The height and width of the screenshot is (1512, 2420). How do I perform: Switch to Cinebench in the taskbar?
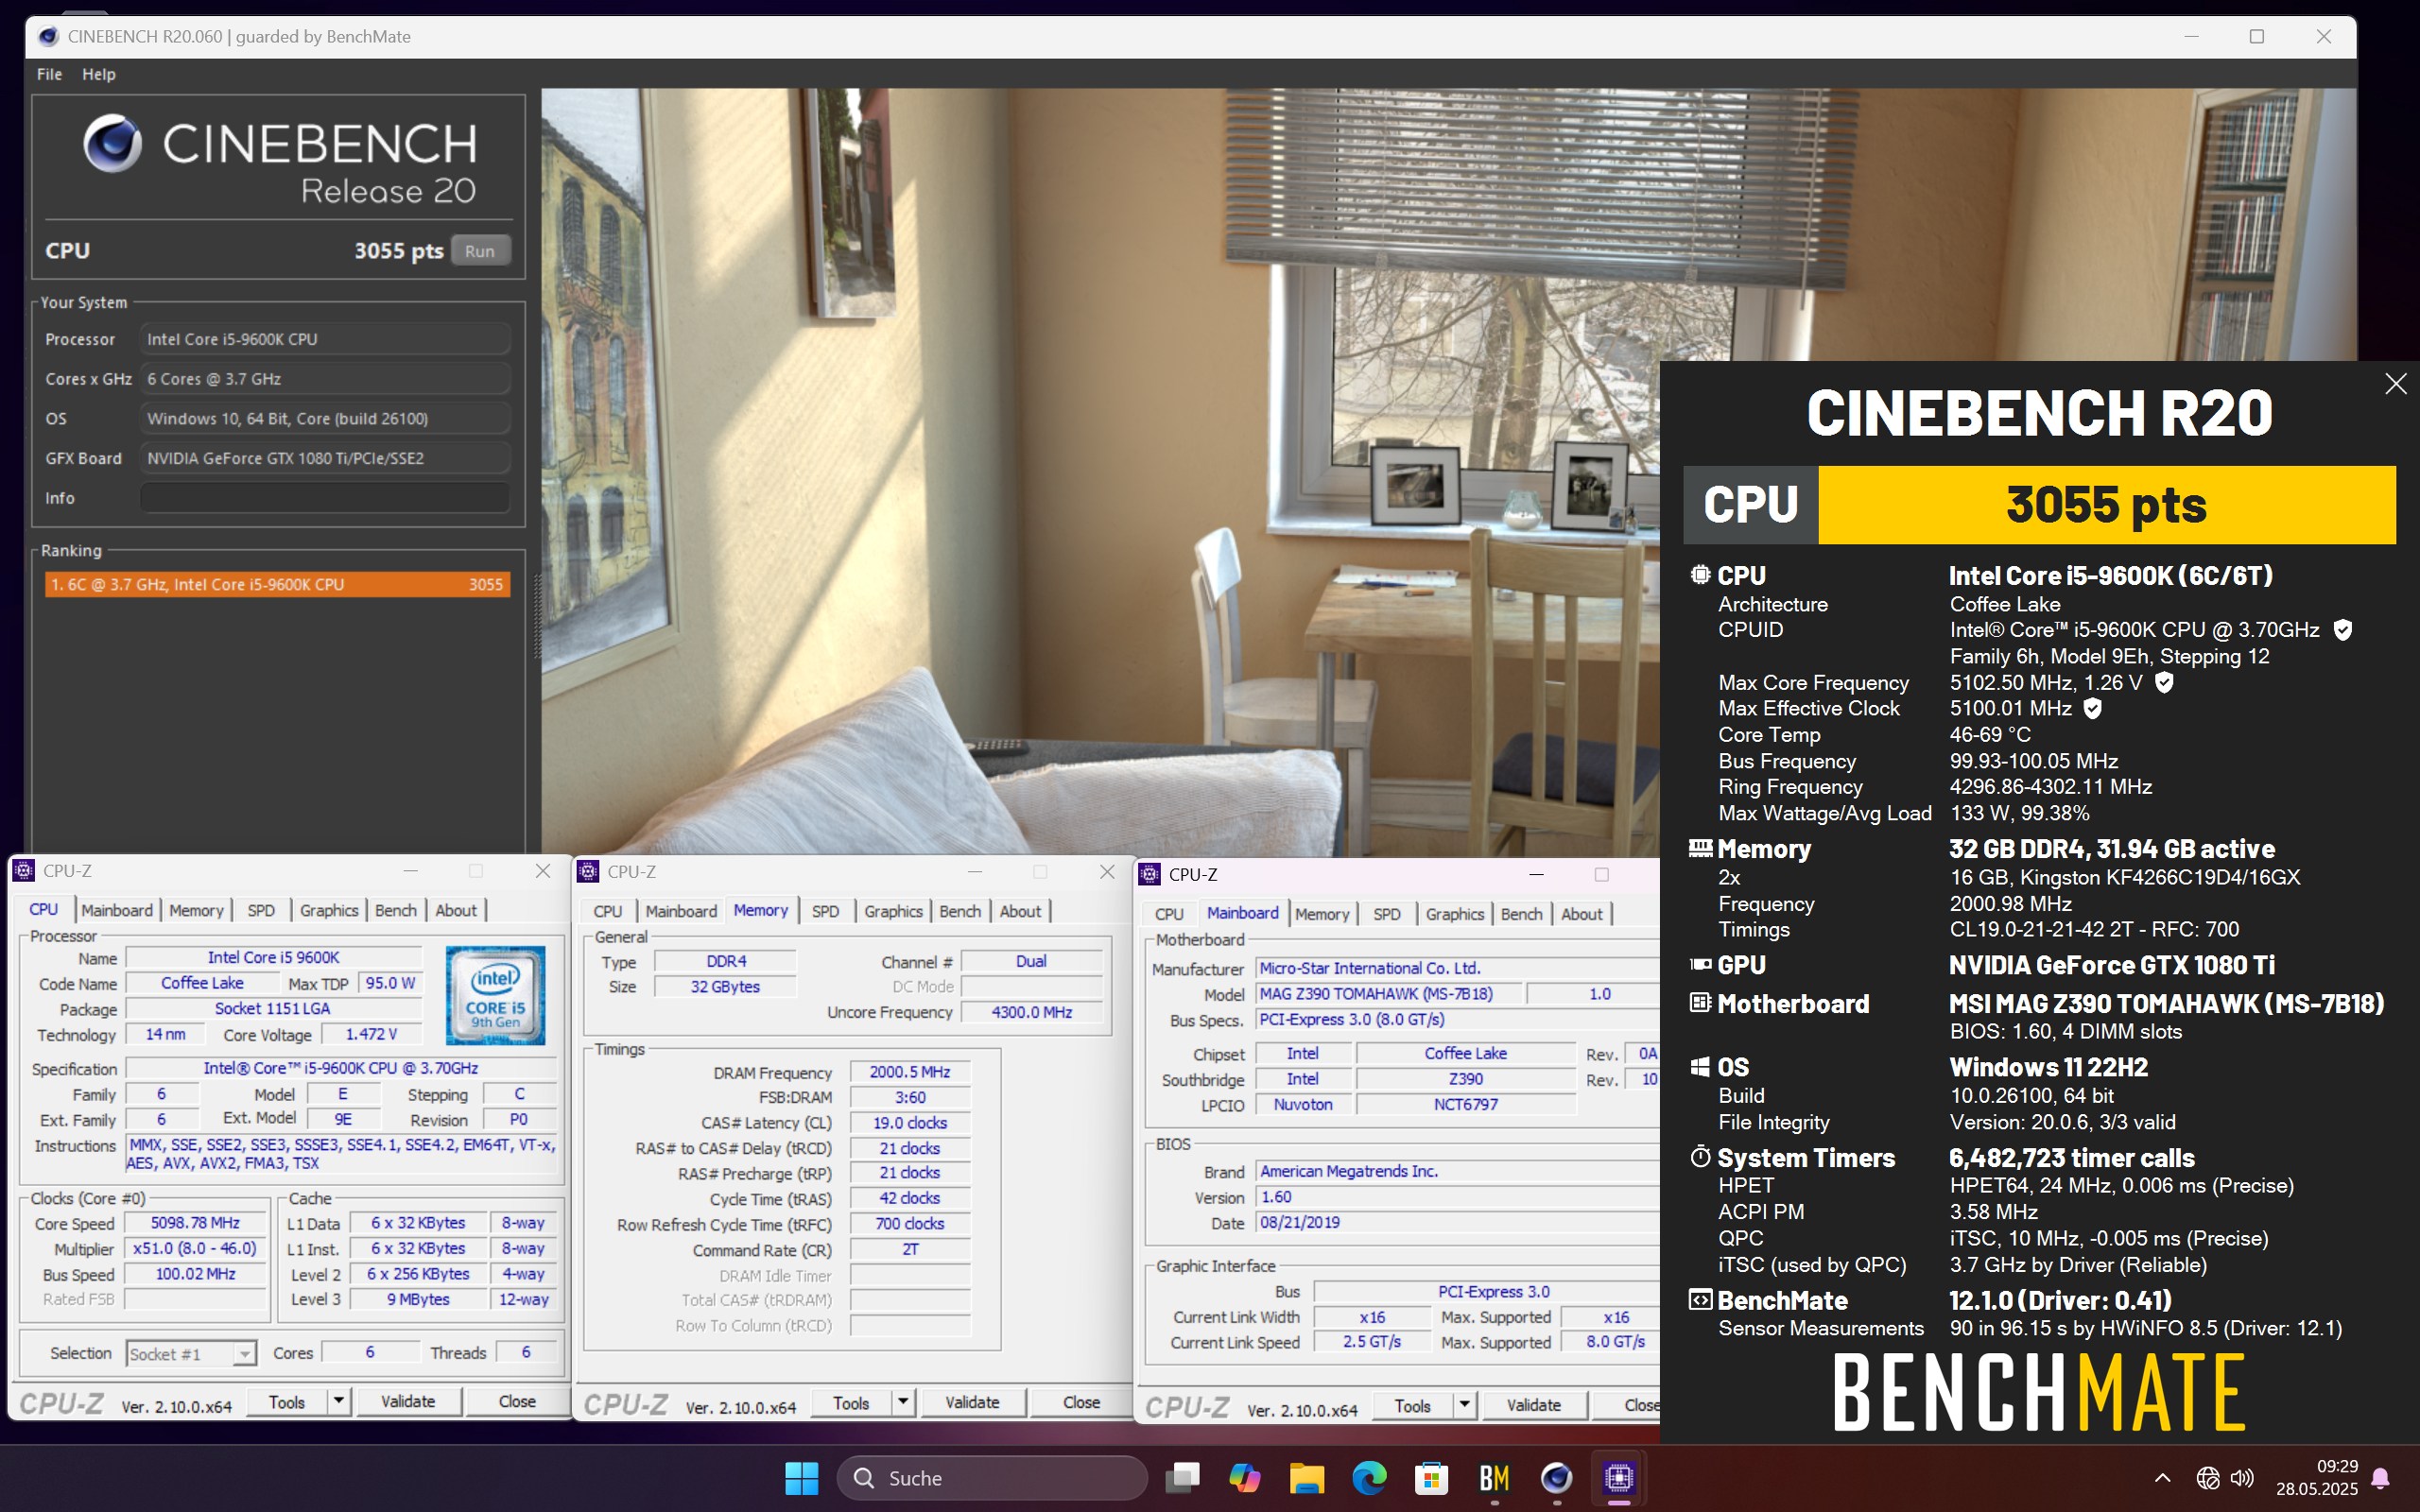pos(1556,1478)
